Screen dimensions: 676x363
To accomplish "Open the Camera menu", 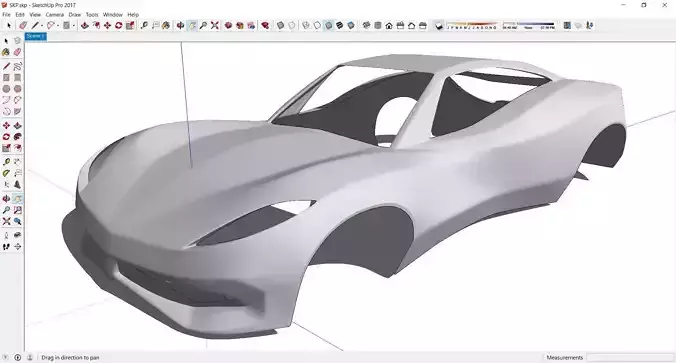I will pos(55,15).
